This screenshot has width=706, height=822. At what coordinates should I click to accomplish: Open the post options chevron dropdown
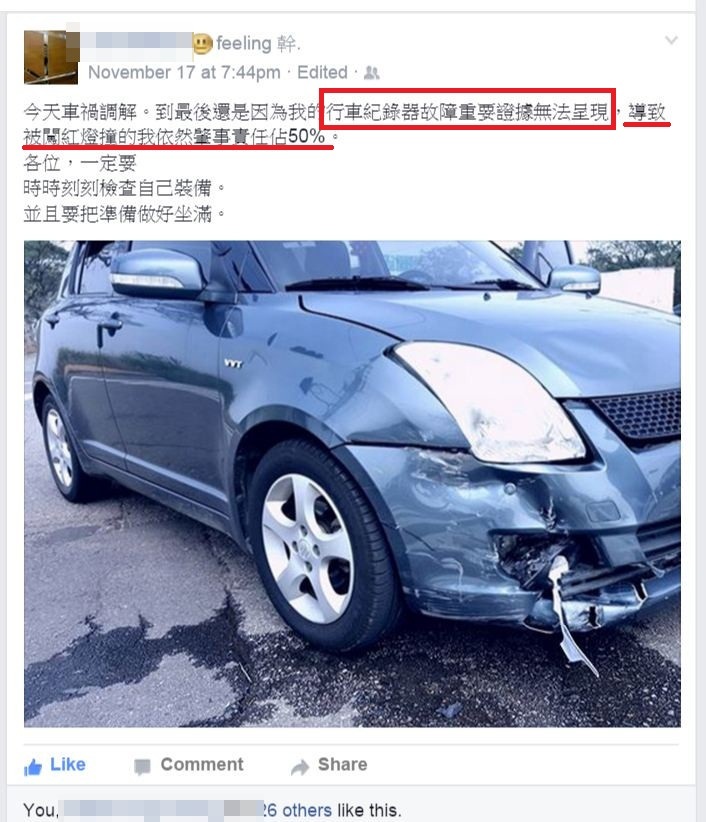tap(671, 40)
